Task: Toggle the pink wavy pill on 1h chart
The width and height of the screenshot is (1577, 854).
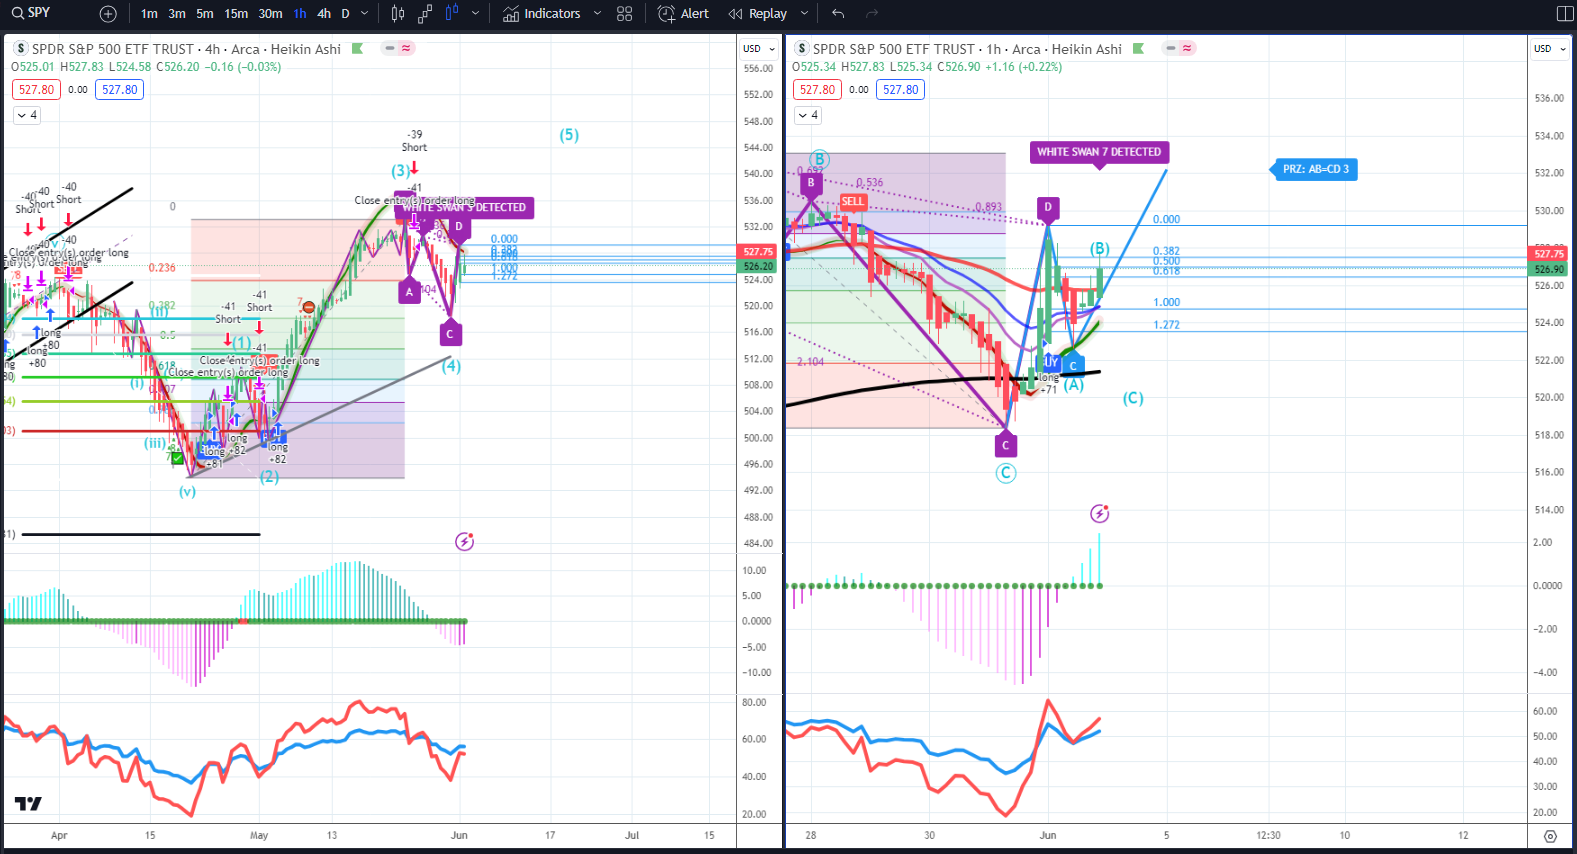Action: point(1187,48)
